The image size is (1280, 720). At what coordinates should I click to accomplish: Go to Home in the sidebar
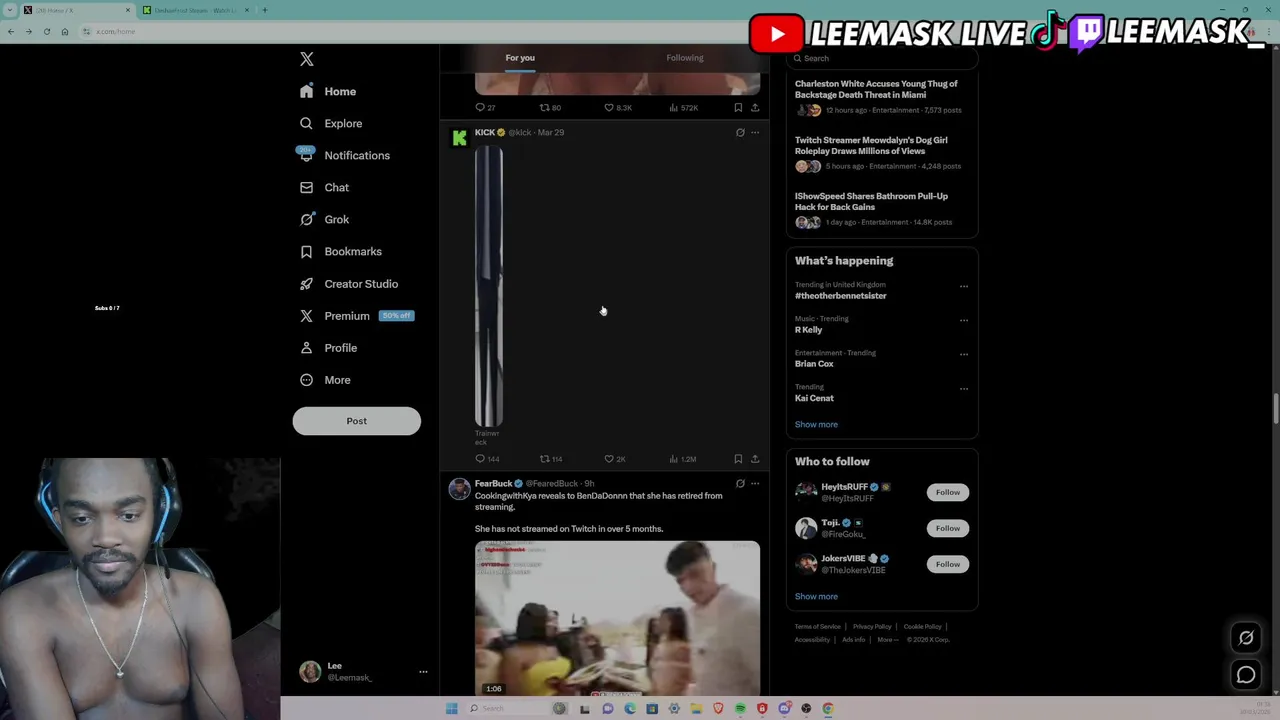pos(328,91)
